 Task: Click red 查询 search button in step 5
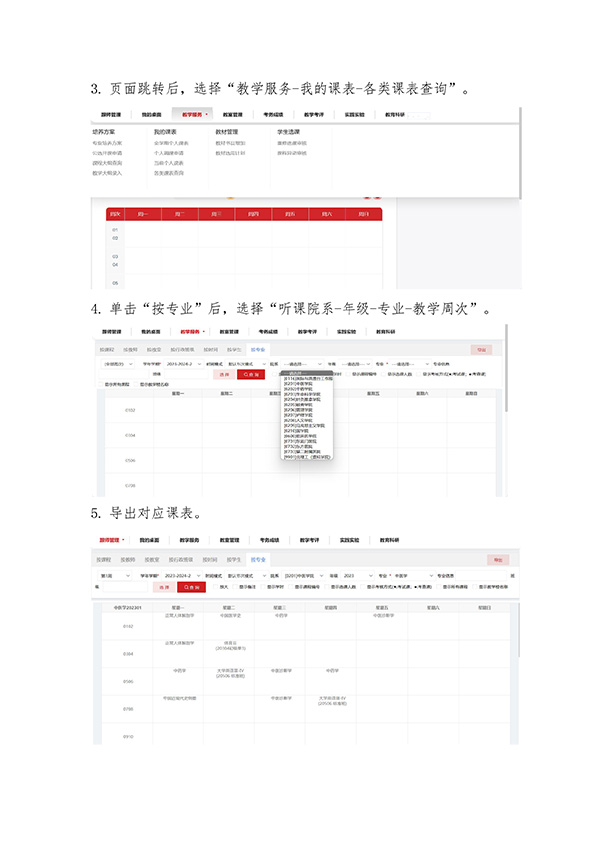click(192, 587)
